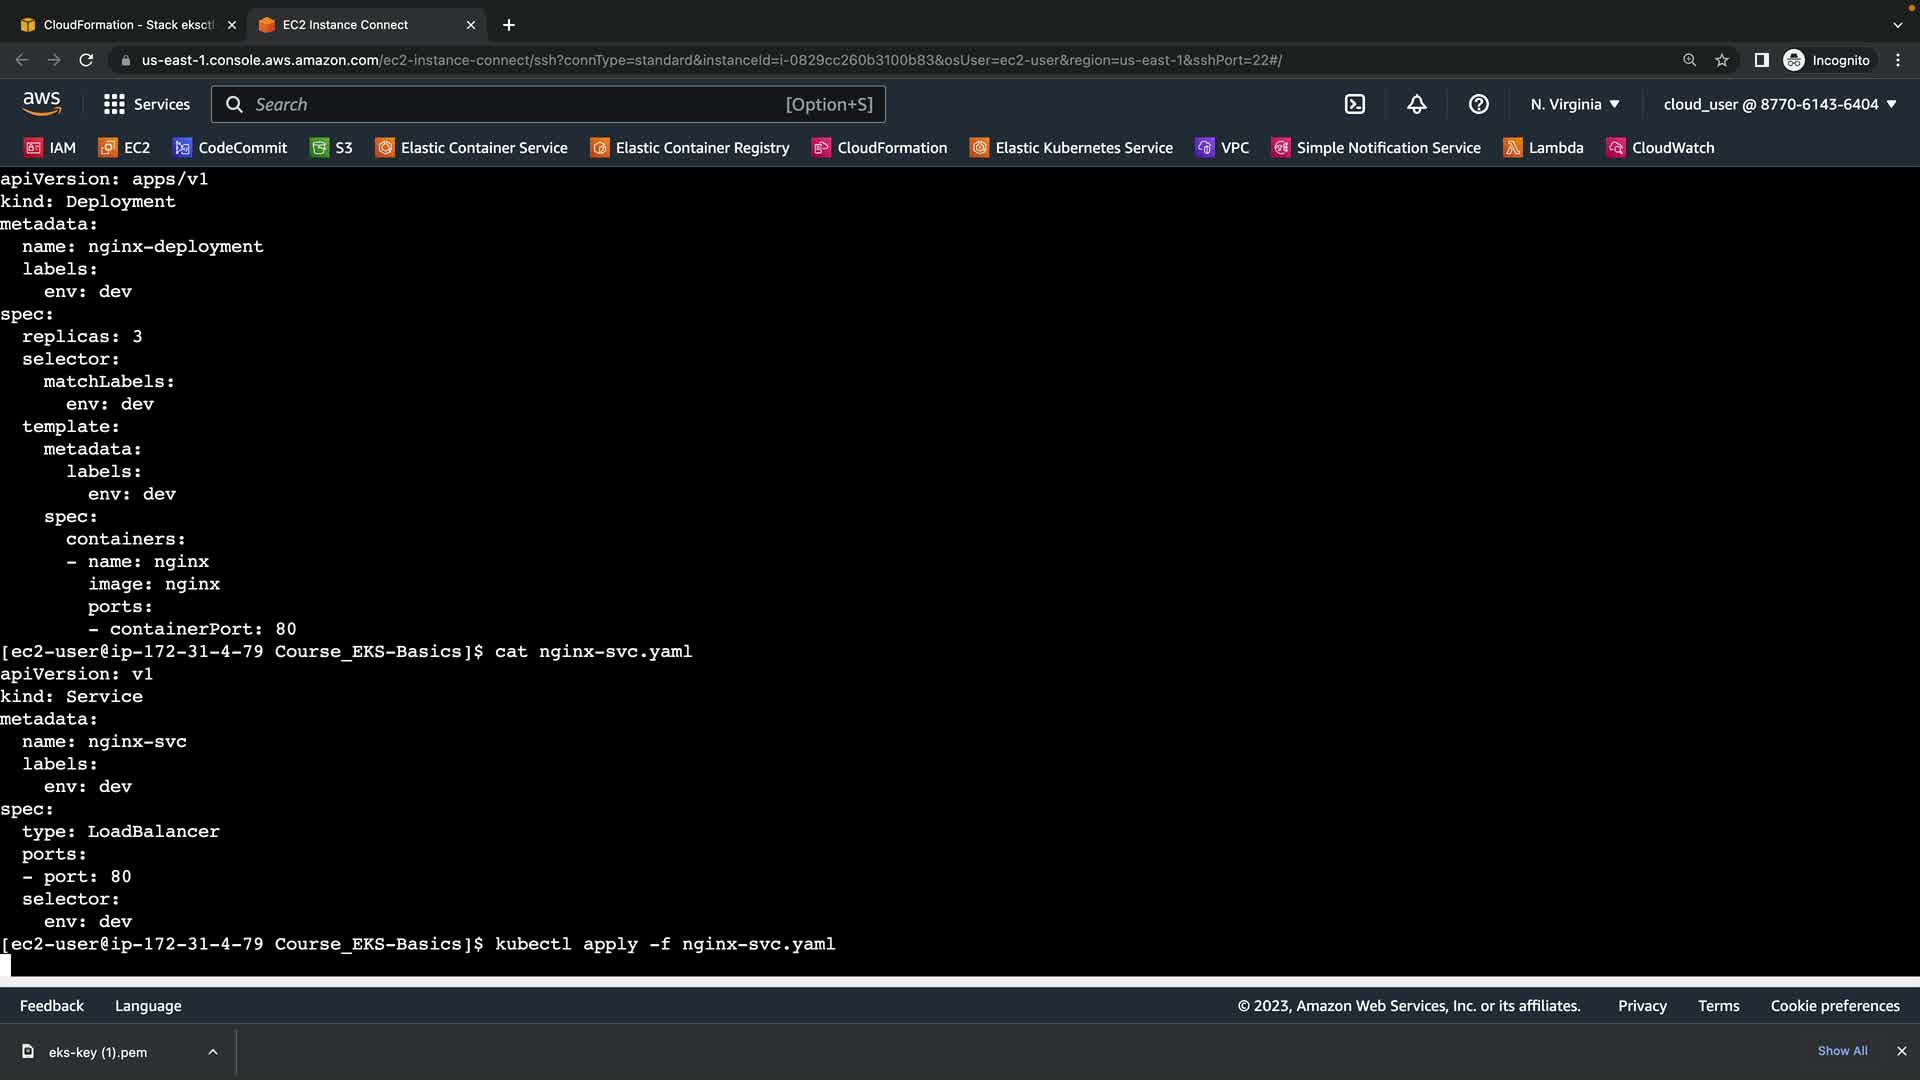
Task: Open the Feedback link
Action: [x=52, y=1006]
